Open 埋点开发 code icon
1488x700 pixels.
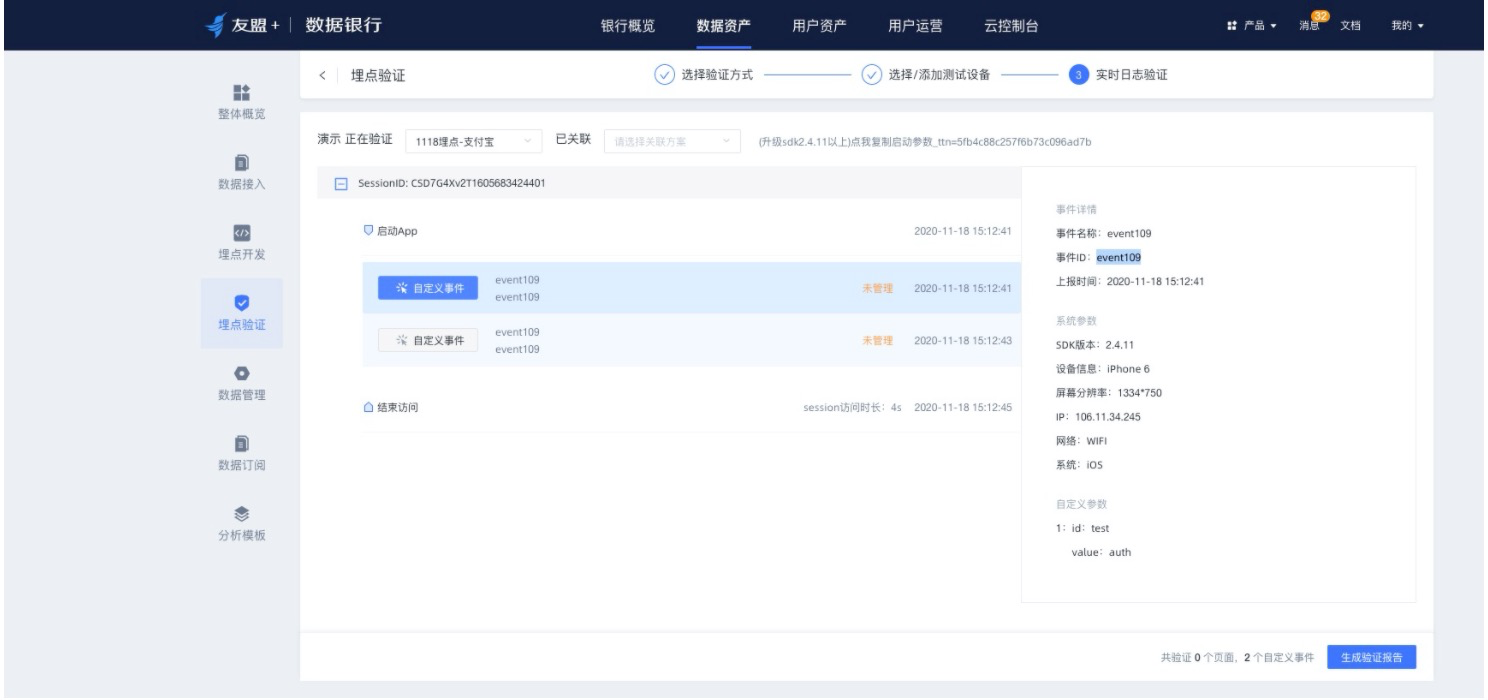pos(241,233)
